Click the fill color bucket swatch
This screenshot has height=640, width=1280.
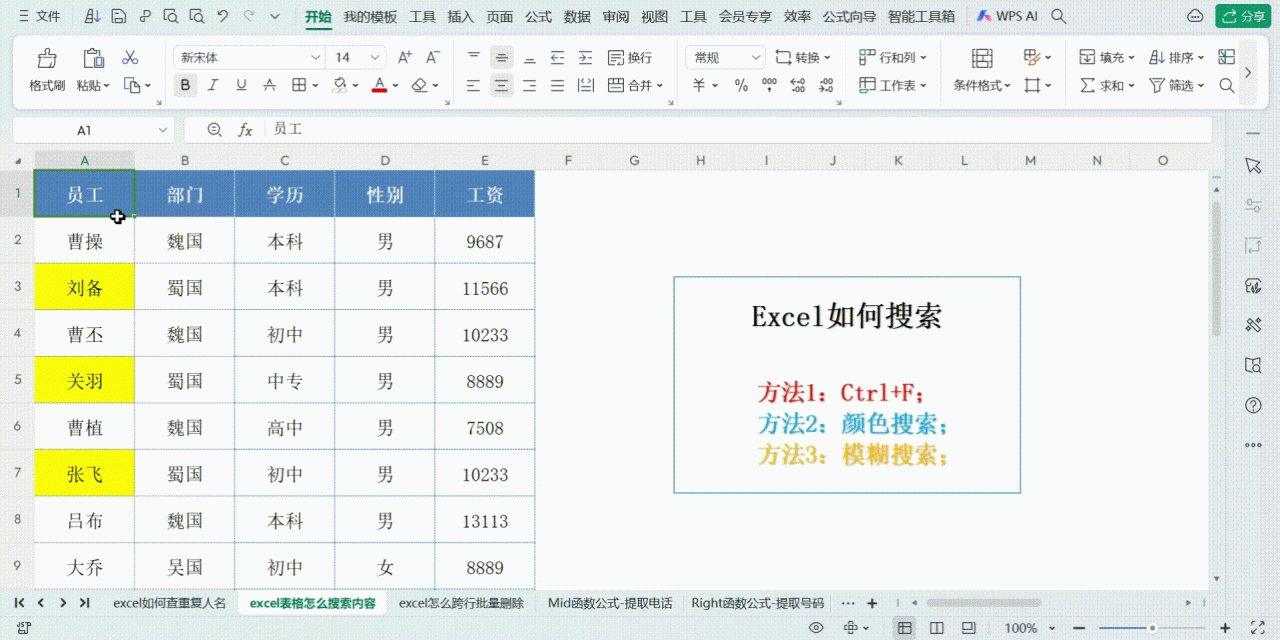(339, 86)
